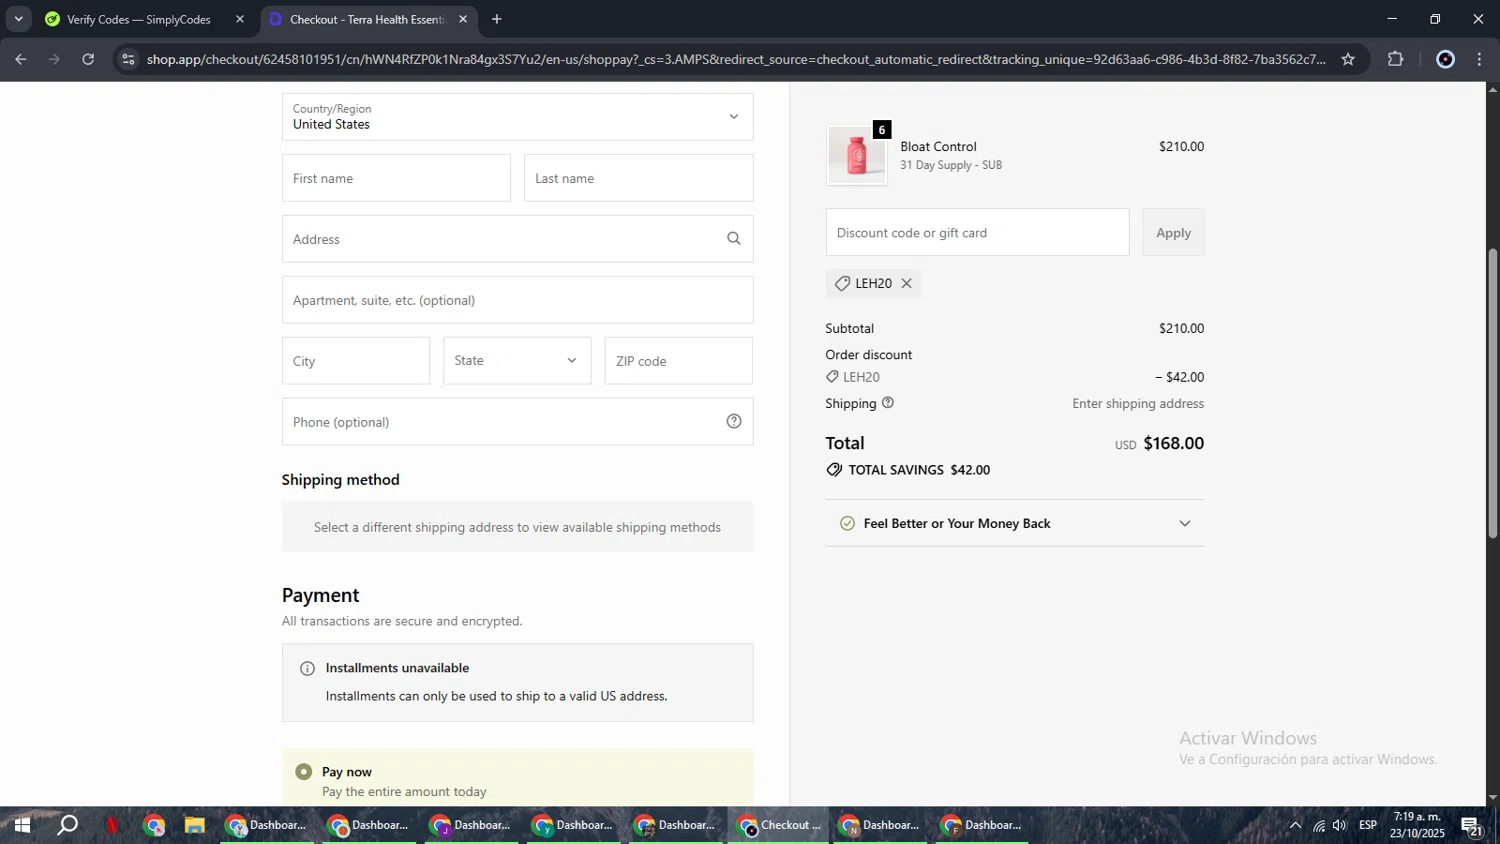Open the browser extensions puzzle icon
1500x844 pixels.
(x=1396, y=59)
